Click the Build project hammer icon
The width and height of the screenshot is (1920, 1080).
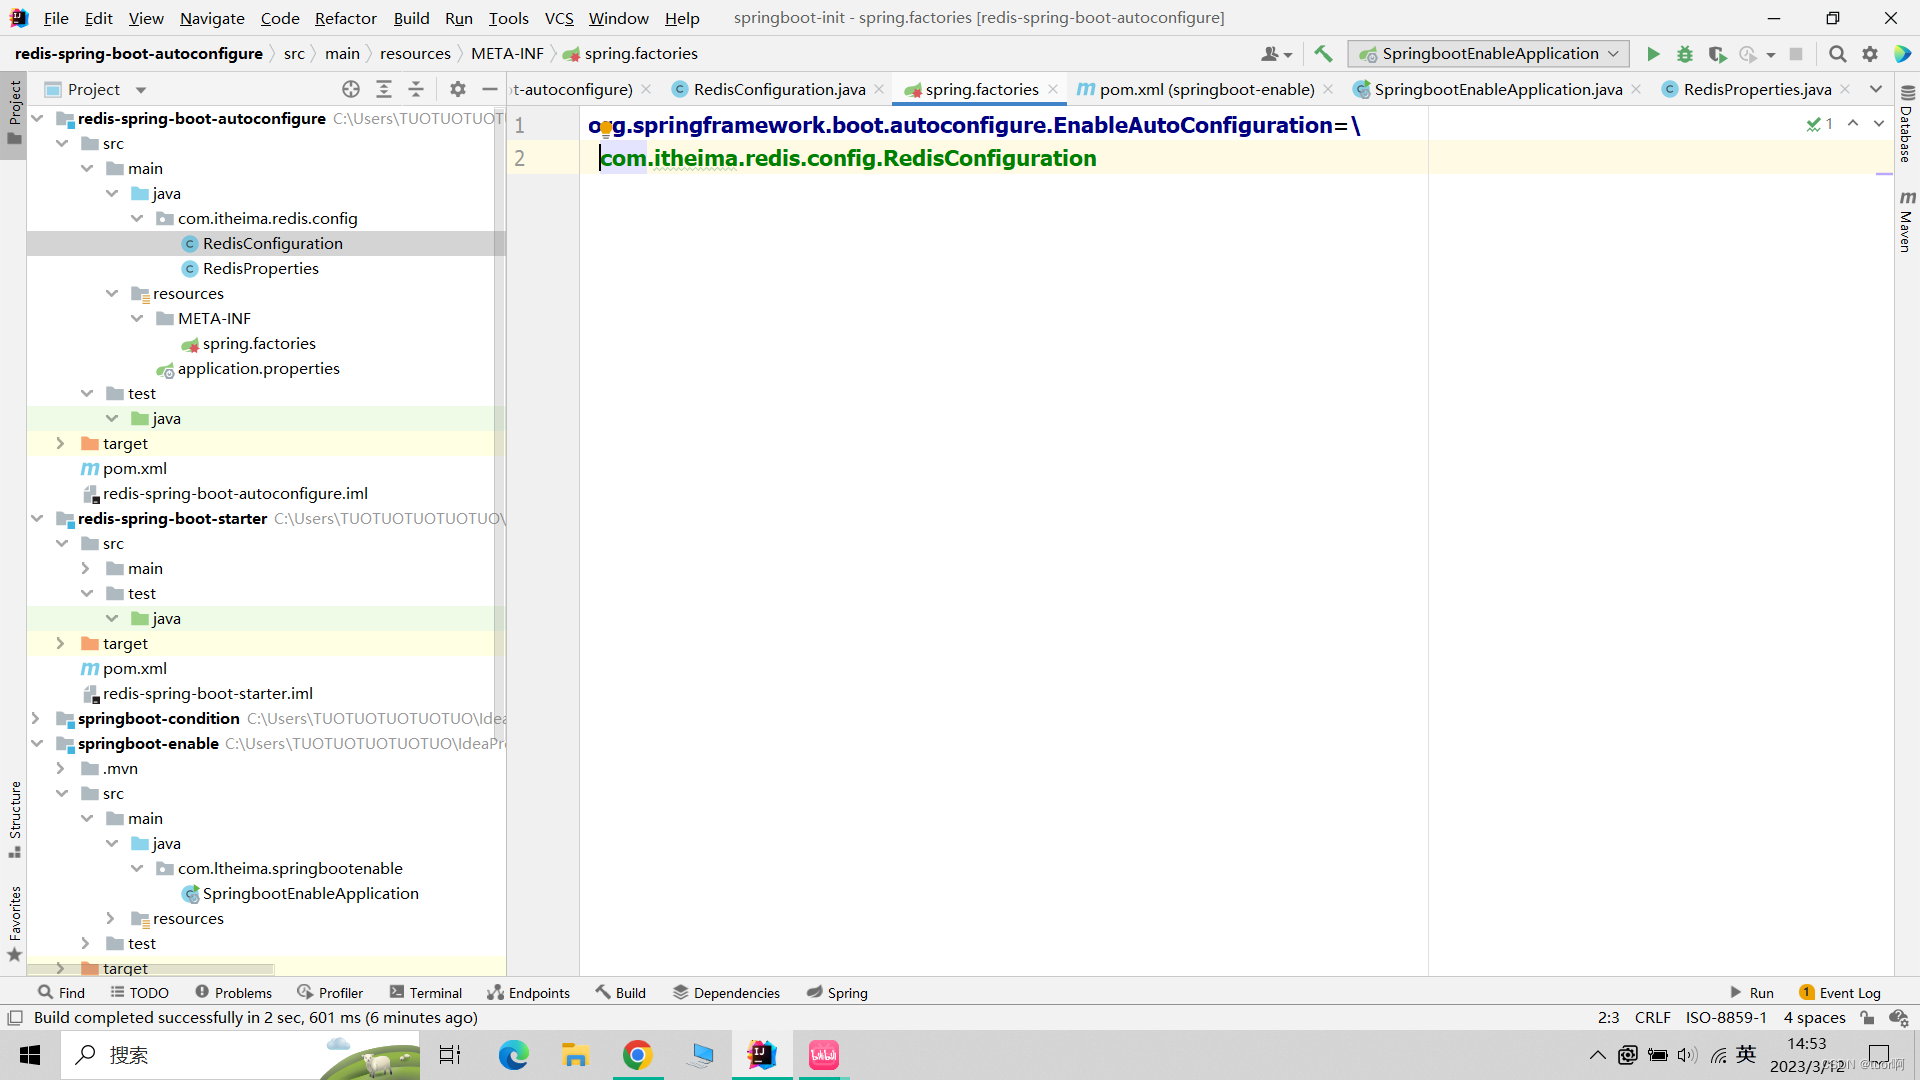tap(1323, 54)
